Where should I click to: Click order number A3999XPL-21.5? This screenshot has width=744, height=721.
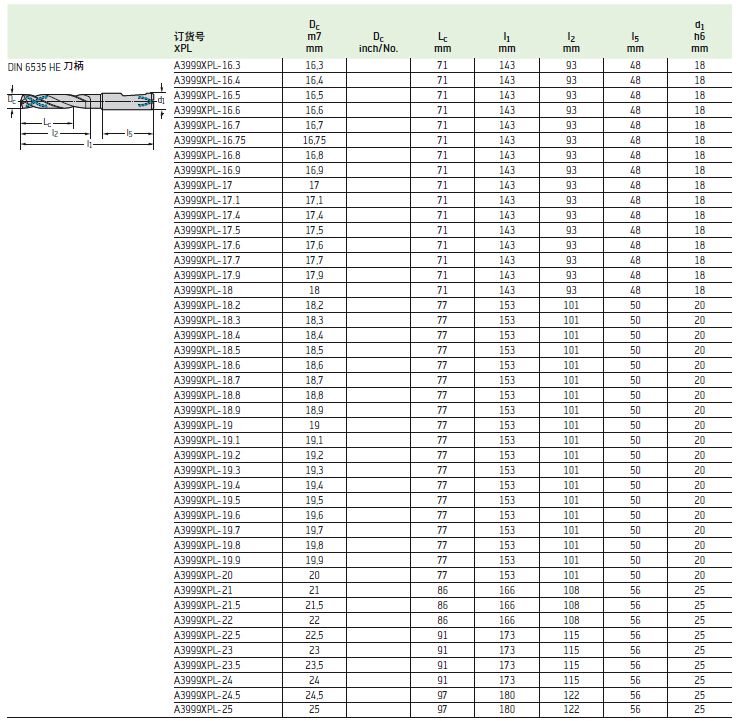pyautogui.click(x=207, y=605)
